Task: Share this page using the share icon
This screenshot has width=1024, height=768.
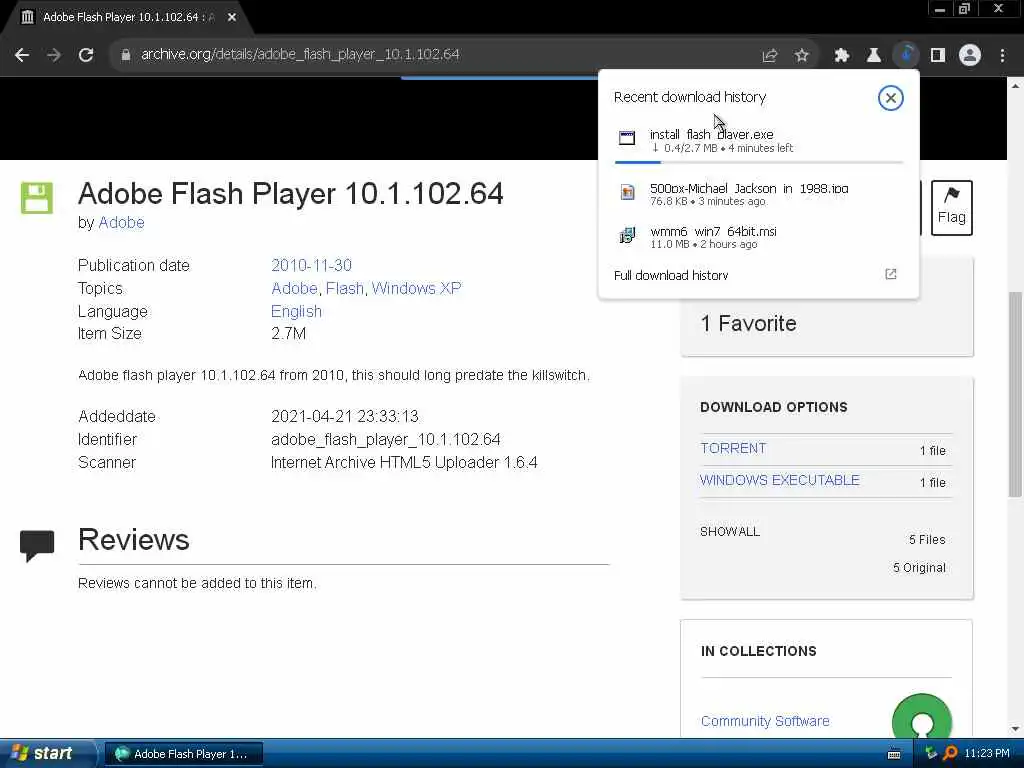Action: (770, 56)
